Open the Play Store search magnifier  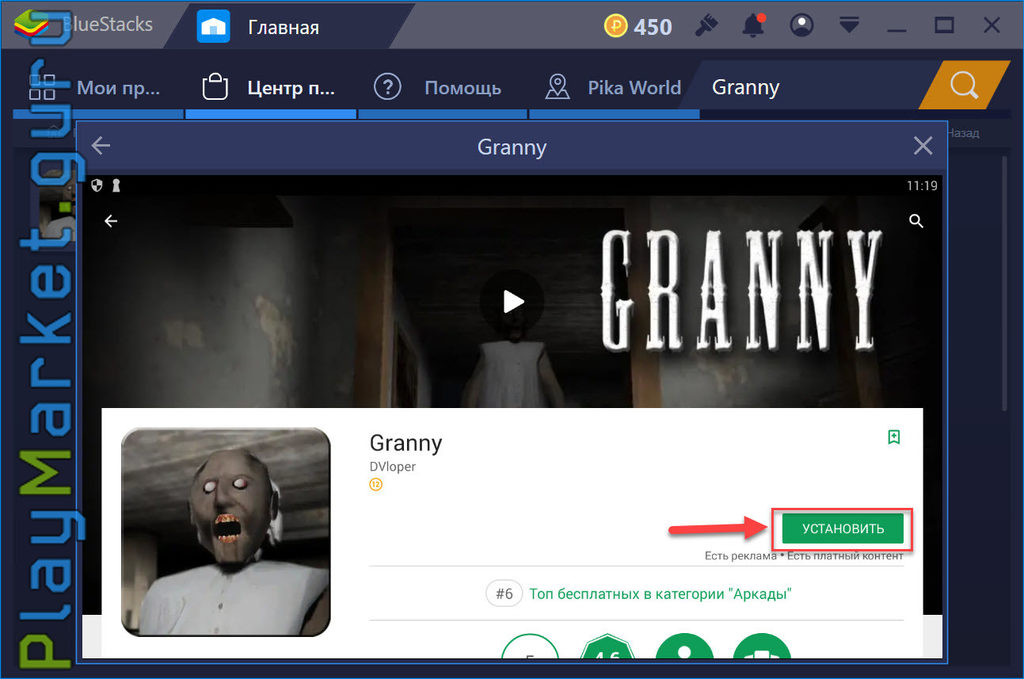tap(916, 221)
